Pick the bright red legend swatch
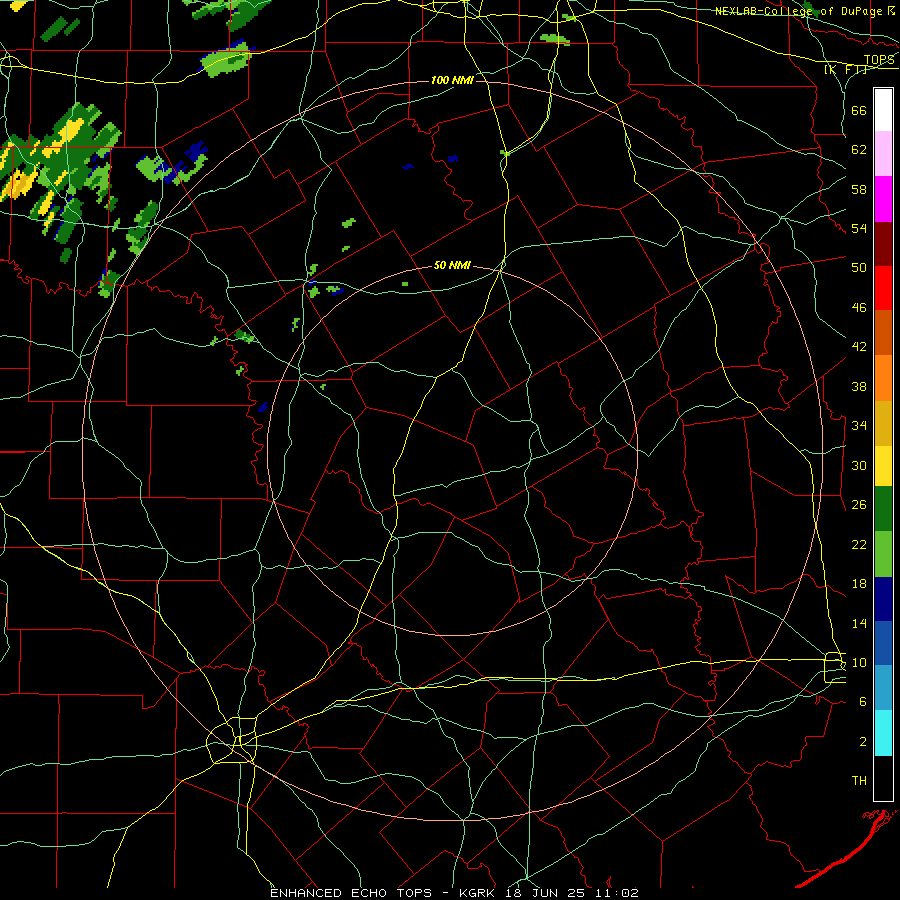The width and height of the screenshot is (900, 900). (883, 289)
